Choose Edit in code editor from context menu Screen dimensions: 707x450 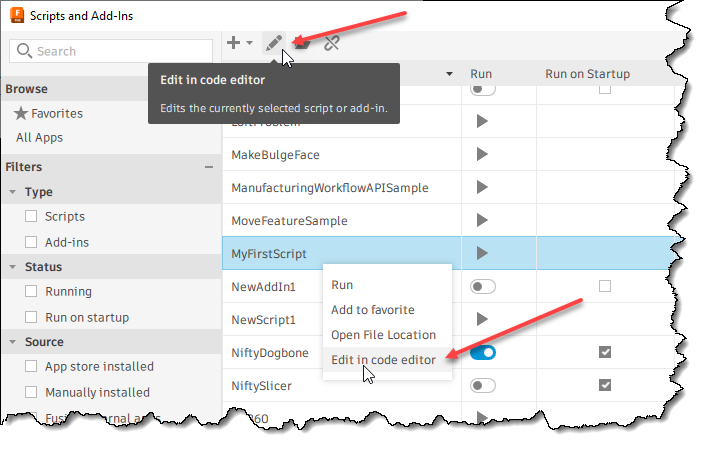[x=383, y=360]
